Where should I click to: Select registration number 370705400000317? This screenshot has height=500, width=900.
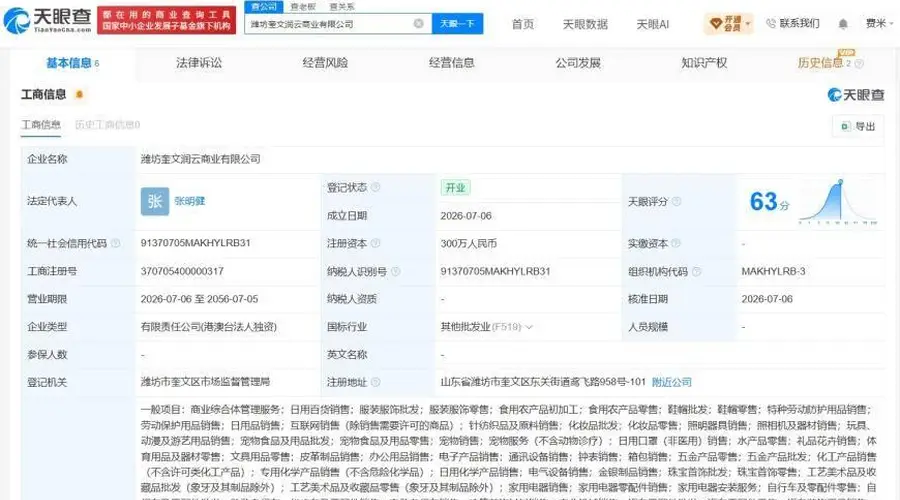182,272
